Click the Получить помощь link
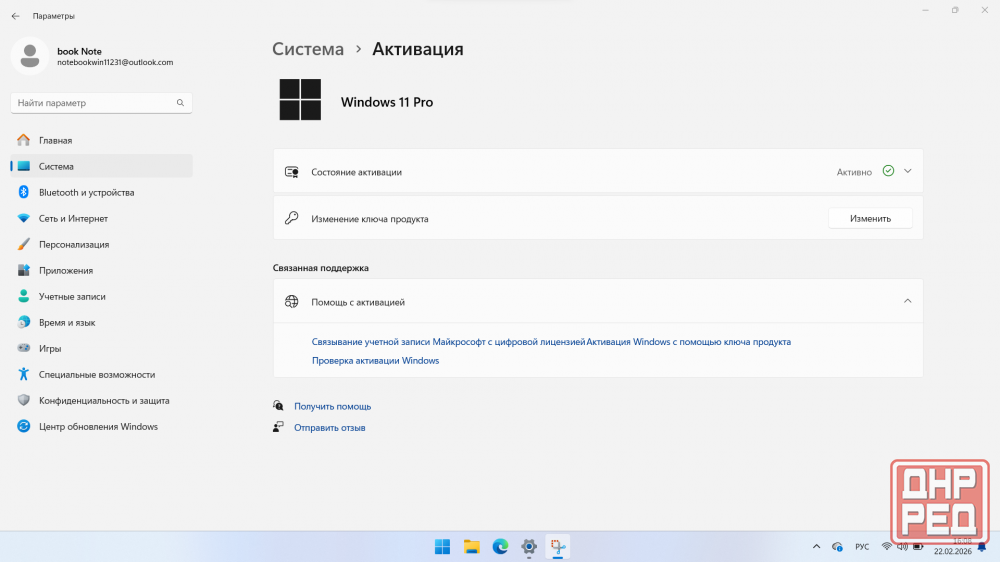 tap(332, 406)
